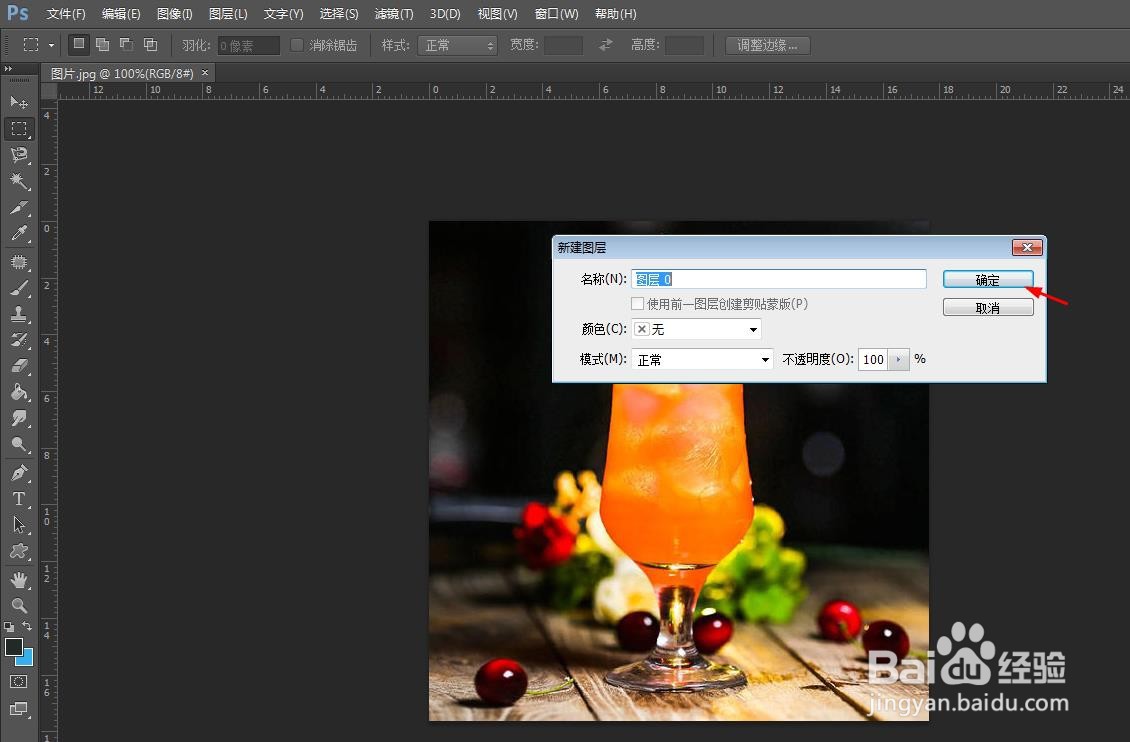Select the Zoom tool
Image resolution: width=1130 pixels, height=742 pixels.
(x=19, y=605)
